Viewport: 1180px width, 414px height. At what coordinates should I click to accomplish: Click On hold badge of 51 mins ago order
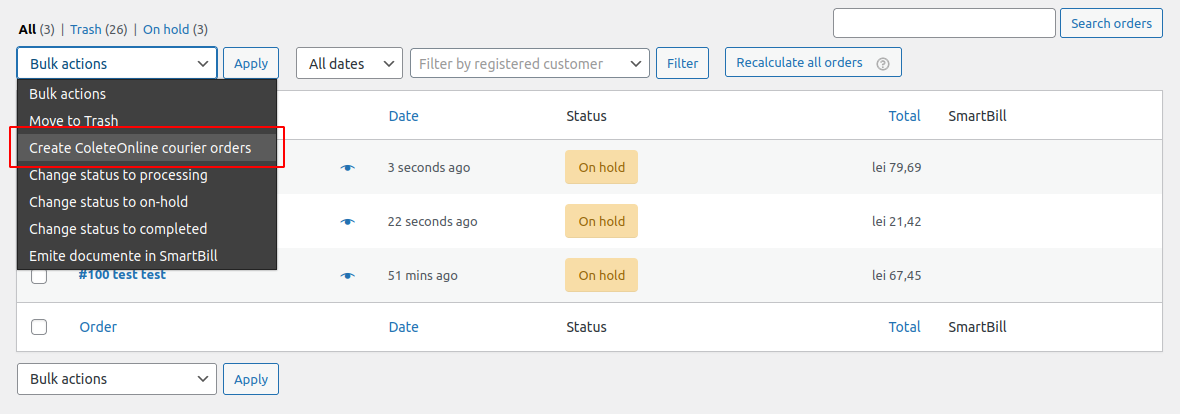(601, 275)
